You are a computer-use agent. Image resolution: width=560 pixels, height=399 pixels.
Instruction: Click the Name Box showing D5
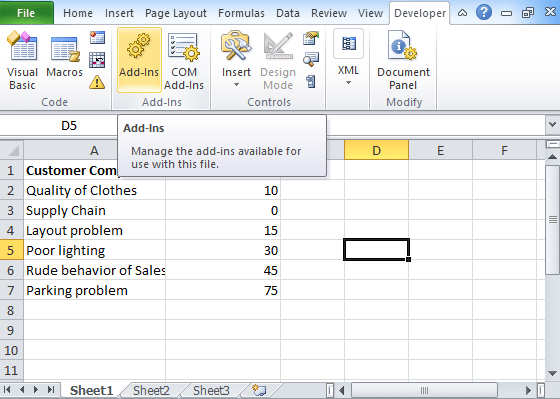coord(69,125)
